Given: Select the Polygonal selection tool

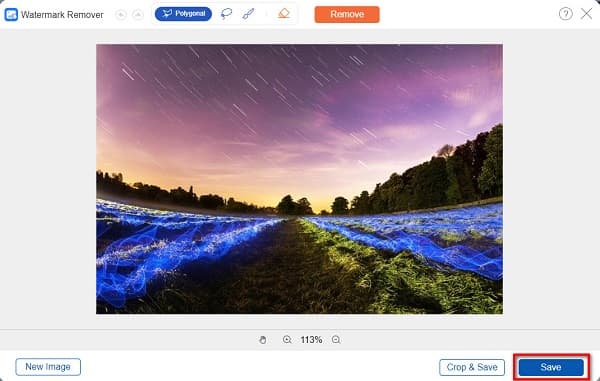Looking at the screenshot, I should coord(183,14).
